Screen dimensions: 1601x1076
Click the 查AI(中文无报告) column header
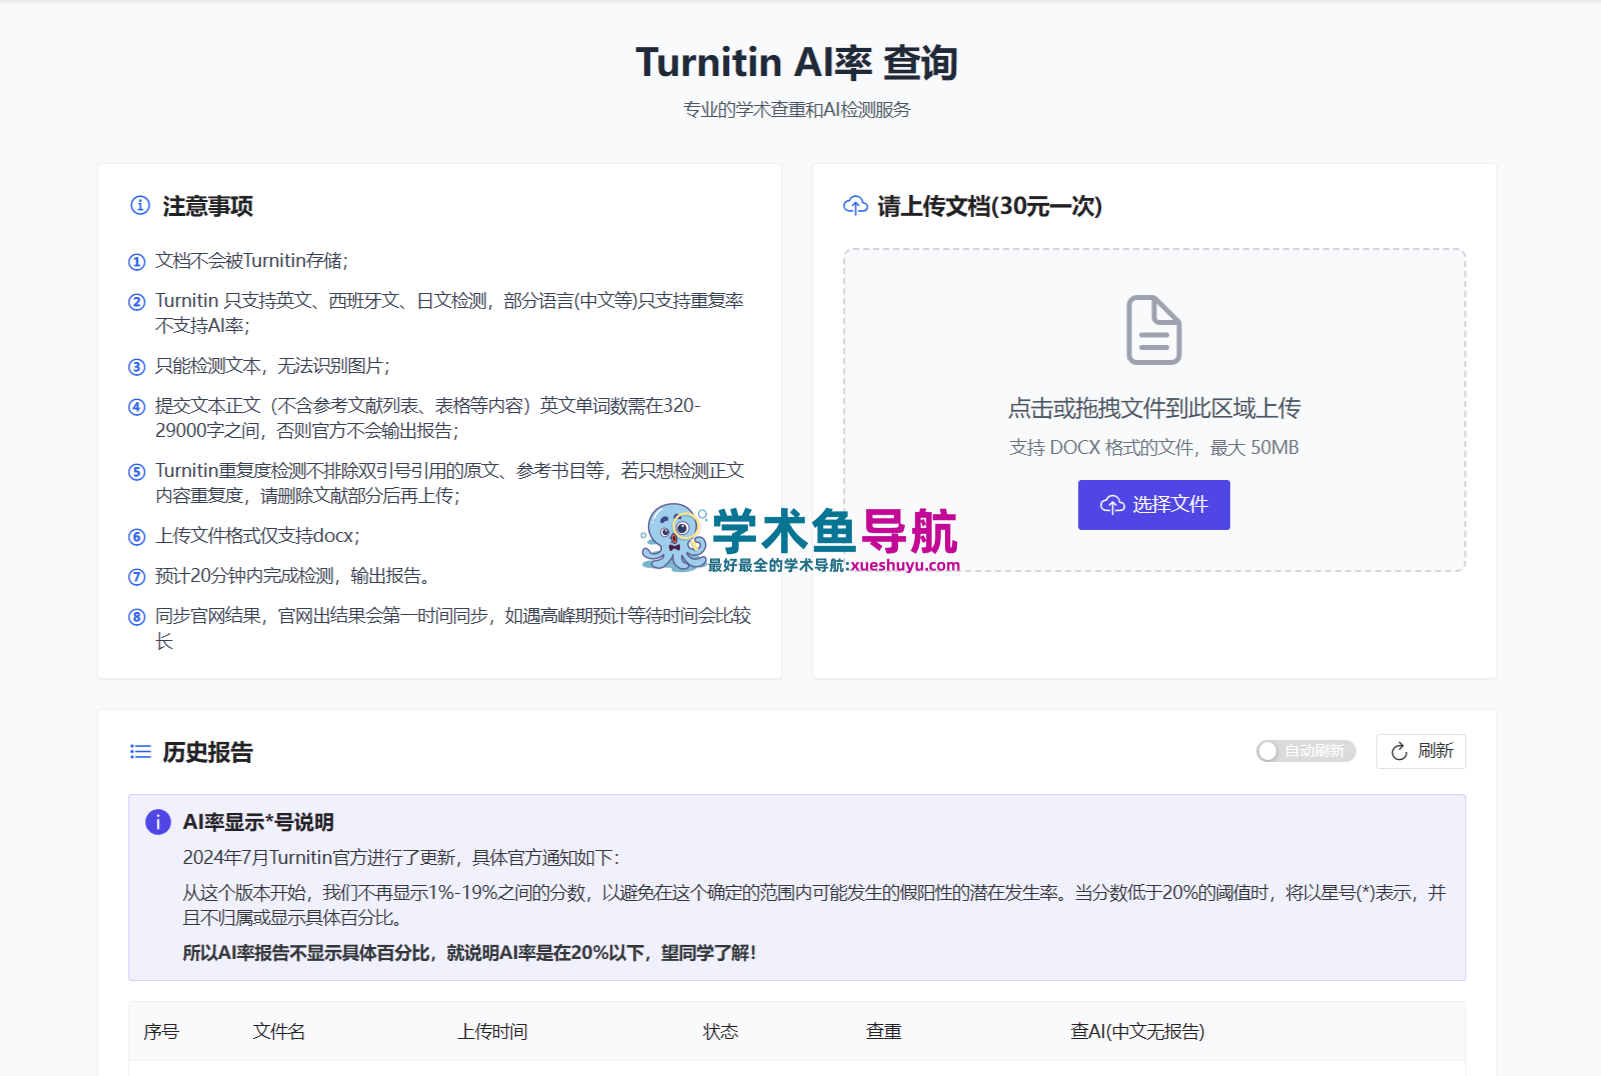pos(1137,1031)
